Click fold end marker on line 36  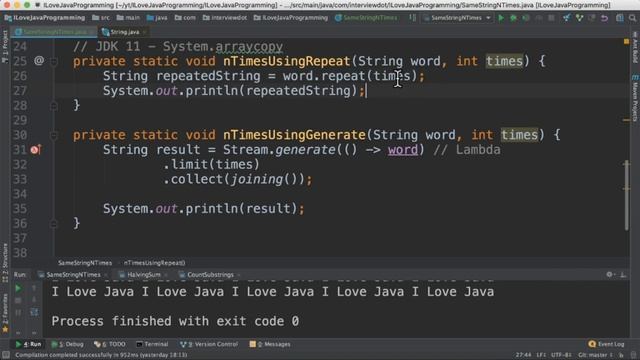pyautogui.click(x=53, y=224)
